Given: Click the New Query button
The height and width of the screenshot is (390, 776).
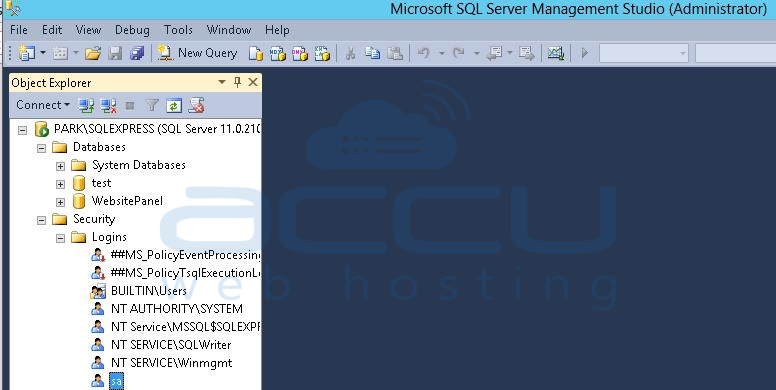Looking at the screenshot, I should (x=197, y=53).
